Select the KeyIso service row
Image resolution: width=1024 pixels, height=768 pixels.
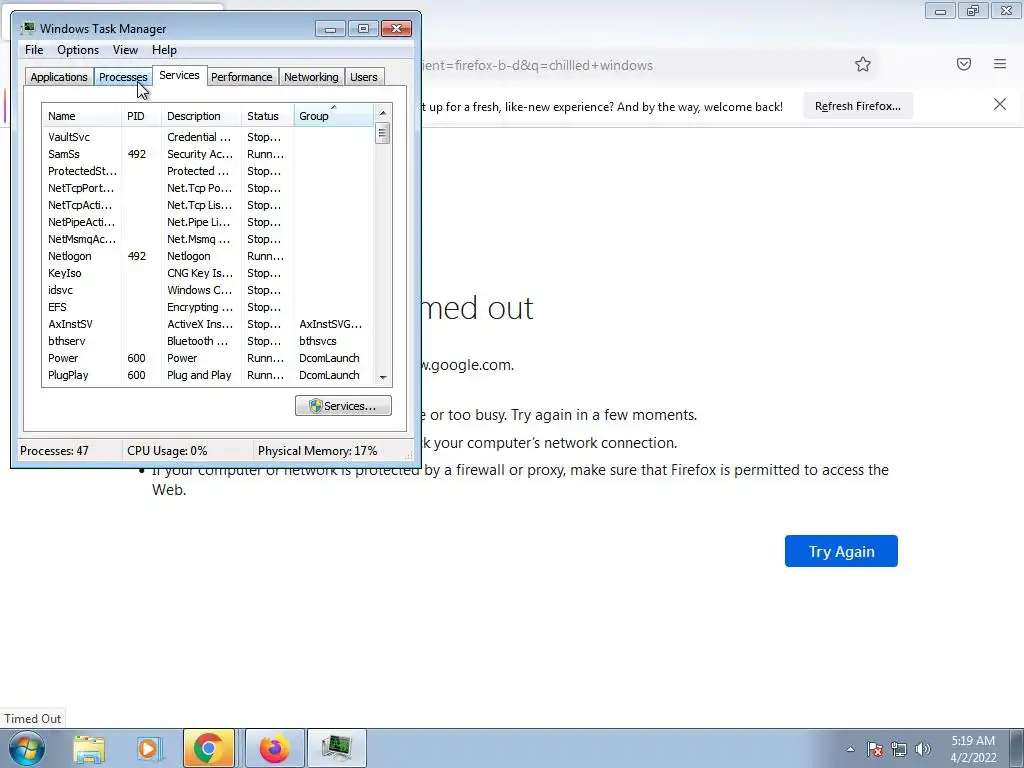pyautogui.click(x=208, y=273)
